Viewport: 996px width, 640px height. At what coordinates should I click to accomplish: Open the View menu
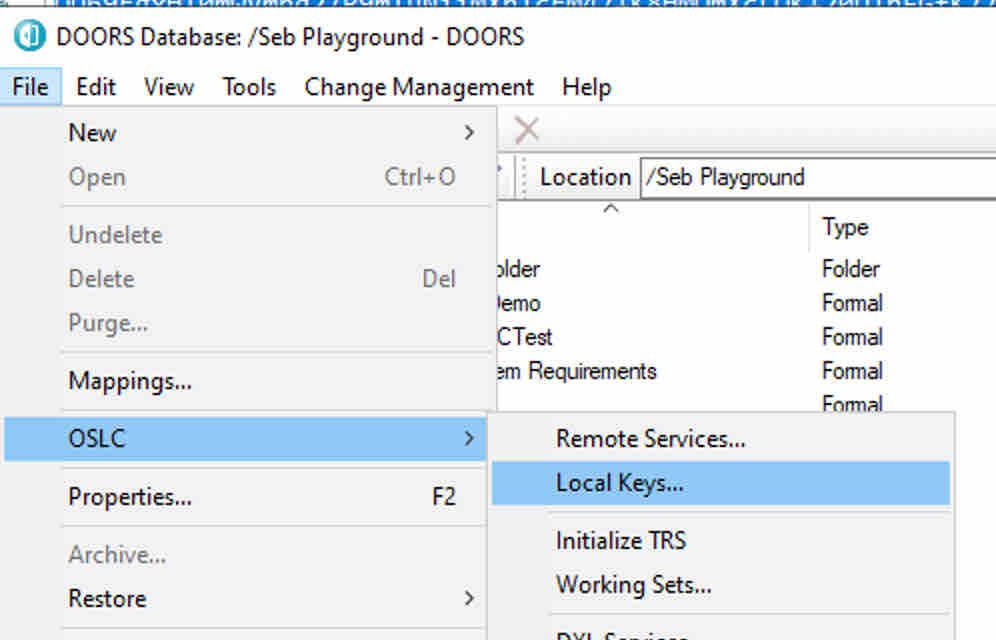(x=169, y=87)
